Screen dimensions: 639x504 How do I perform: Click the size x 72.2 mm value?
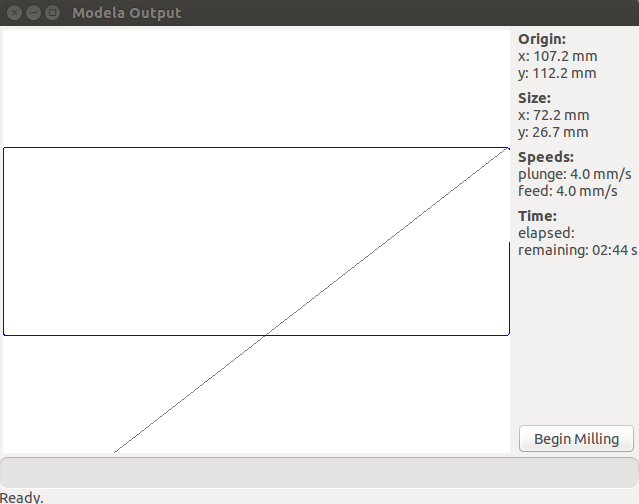(553, 115)
